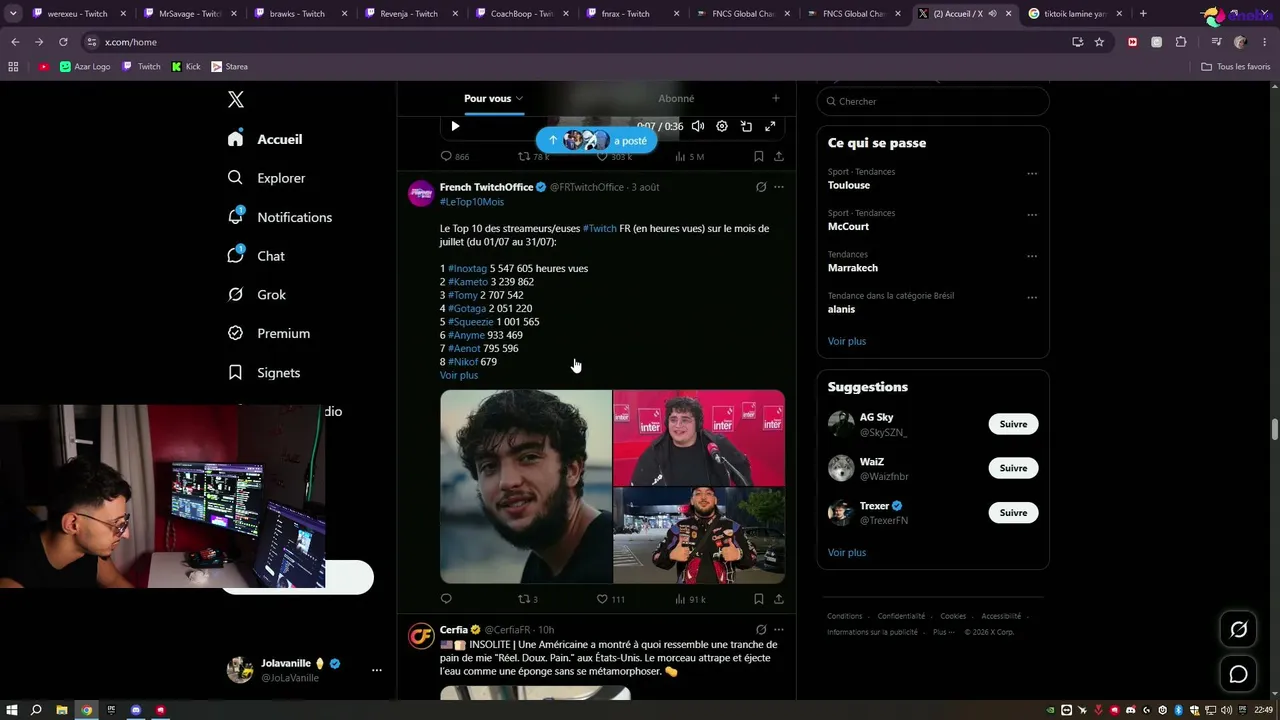1280x720 pixels.
Task: Open the X logo home link
Action: (236, 99)
